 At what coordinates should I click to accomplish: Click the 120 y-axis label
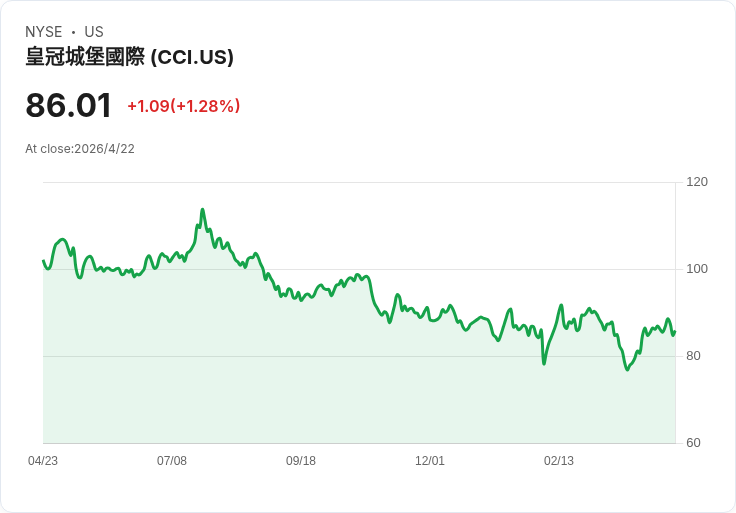click(697, 182)
